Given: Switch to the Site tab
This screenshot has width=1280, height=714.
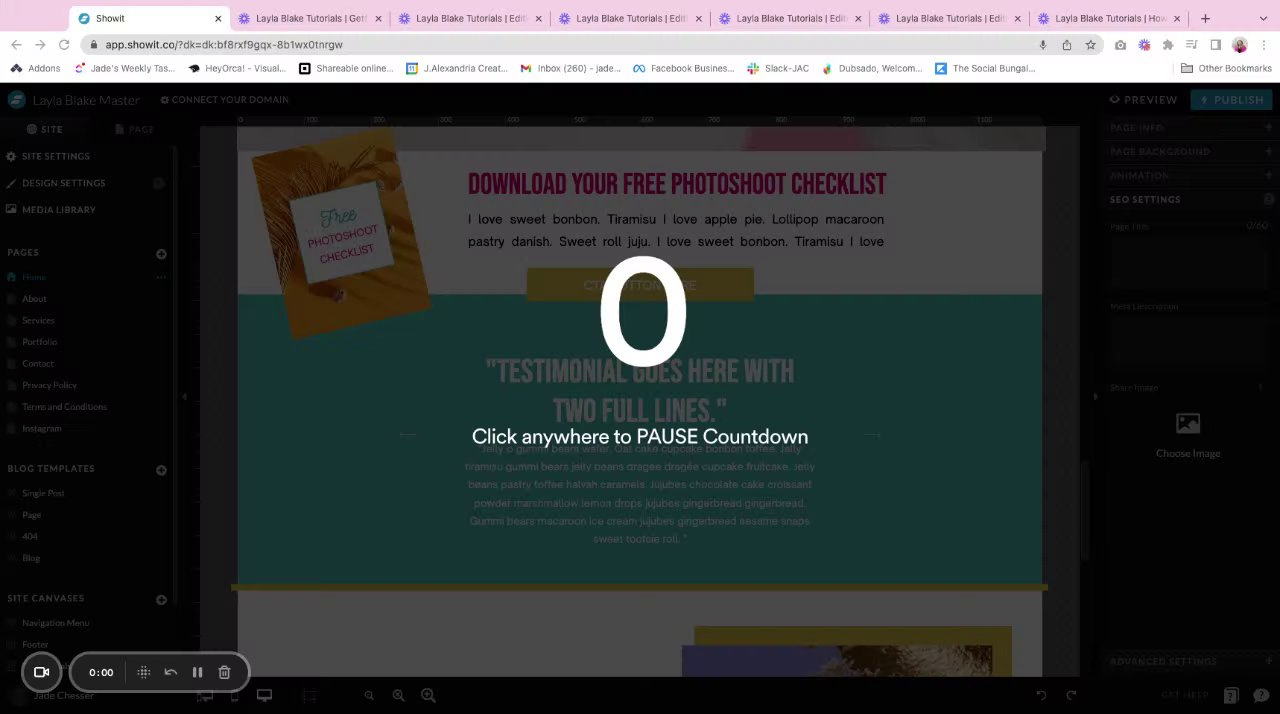Looking at the screenshot, I should click(x=45, y=129).
